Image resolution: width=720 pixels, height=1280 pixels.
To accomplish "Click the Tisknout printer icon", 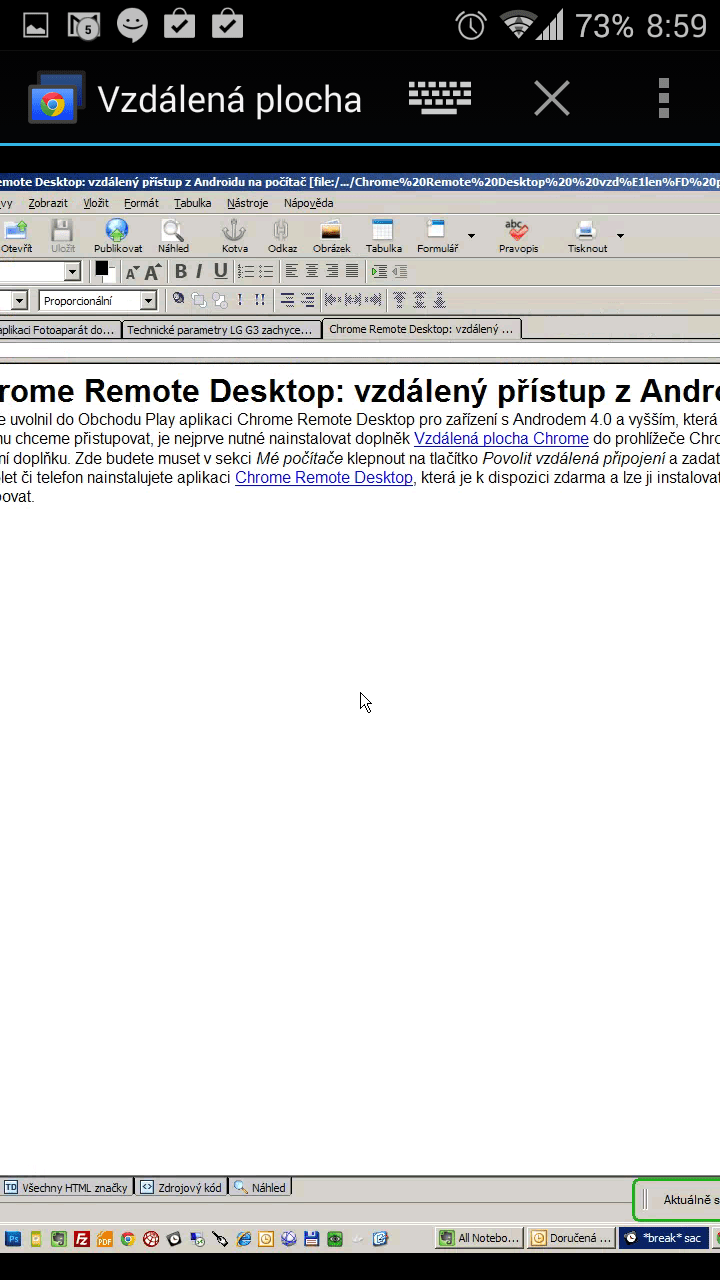I will click(587, 236).
